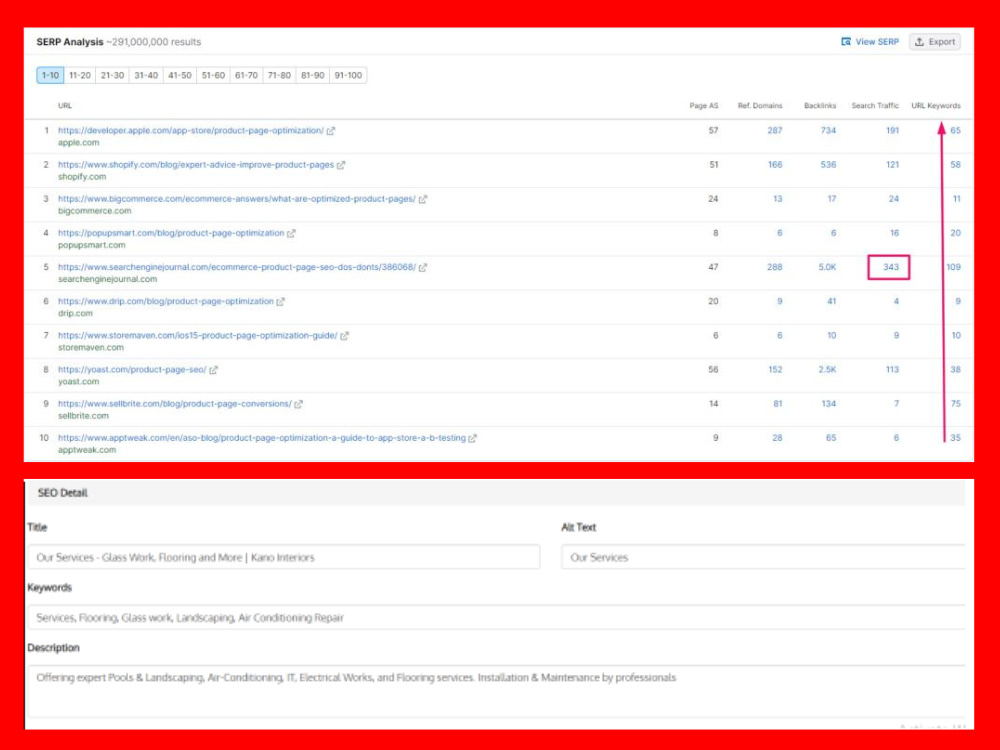This screenshot has height=750, width=1000.
Task: Open the shopify.com expert-advice blog link
Action: pos(196,165)
